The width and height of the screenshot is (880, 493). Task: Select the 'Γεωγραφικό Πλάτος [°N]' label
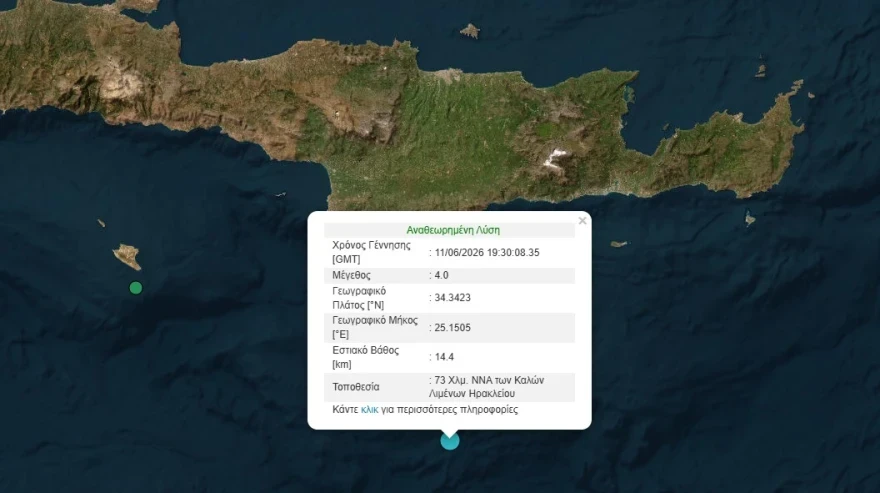[359, 298]
